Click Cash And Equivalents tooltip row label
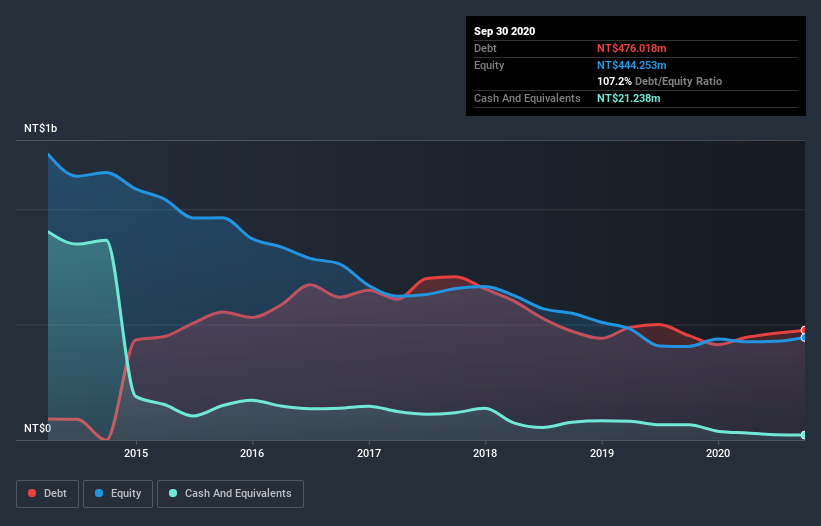This screenshot has height=526, width=821. pyautogui.click(x=527, y=98)
